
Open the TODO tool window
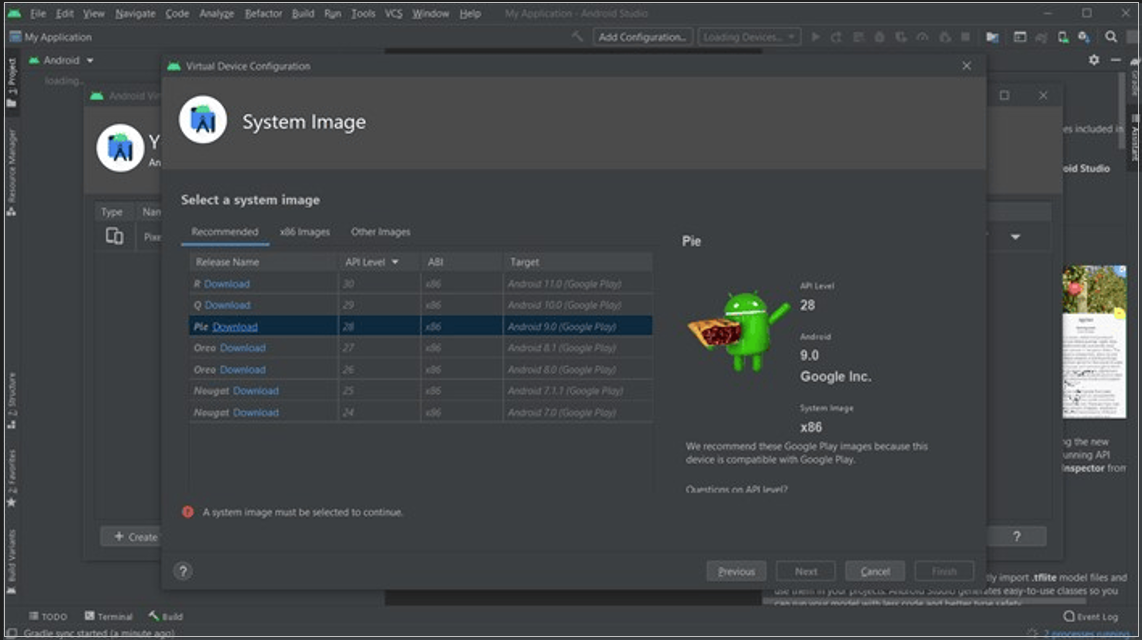point(48,616)
